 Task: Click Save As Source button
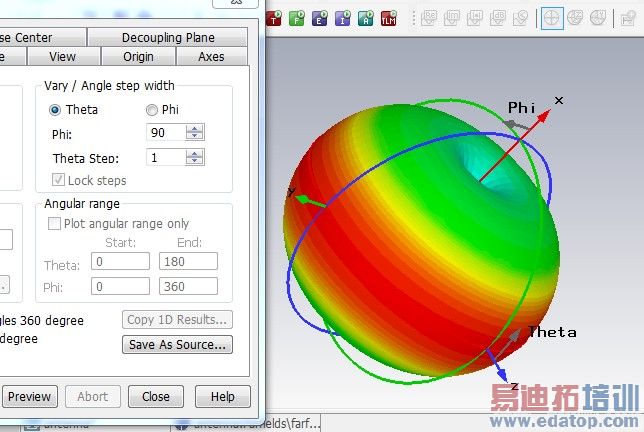[177, 345]
